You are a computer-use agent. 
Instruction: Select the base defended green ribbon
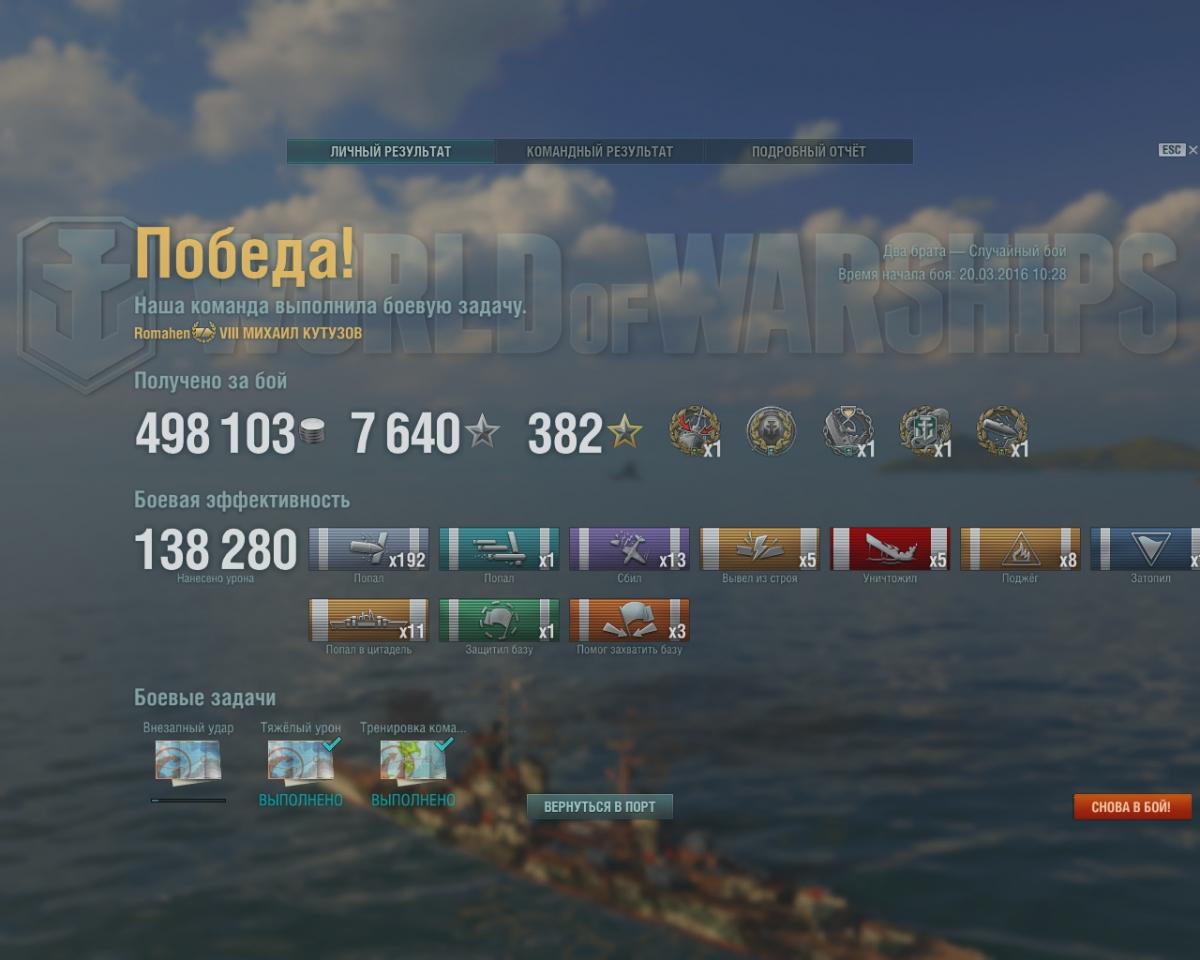tap(499, 620)
